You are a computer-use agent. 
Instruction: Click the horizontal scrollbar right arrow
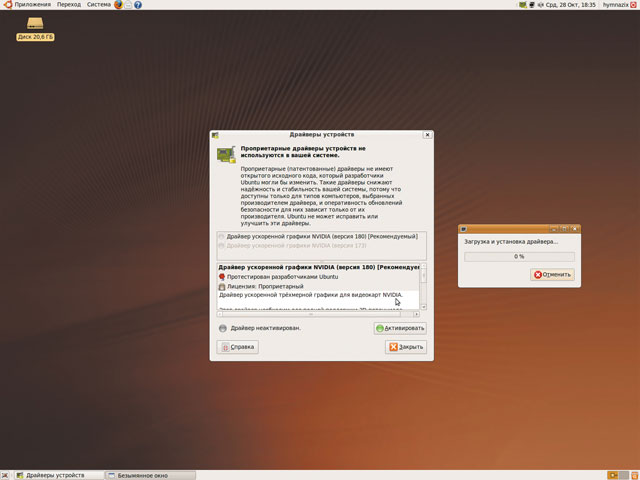[x=416, y=314]
